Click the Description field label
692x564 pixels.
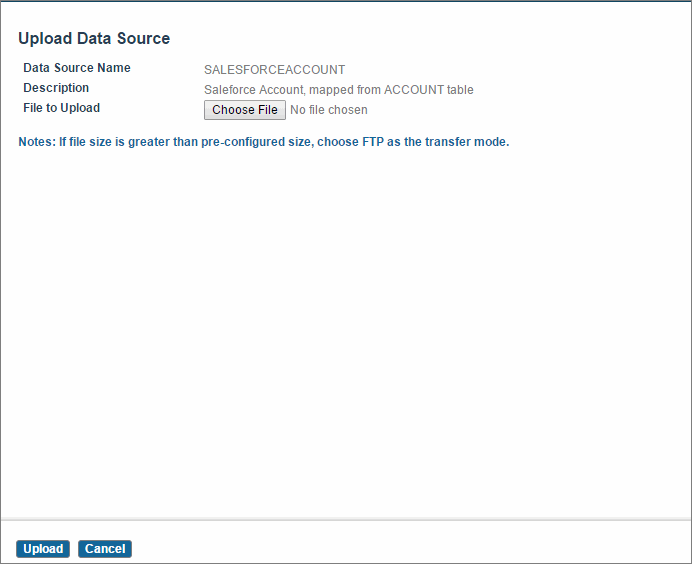click(56, 88)
